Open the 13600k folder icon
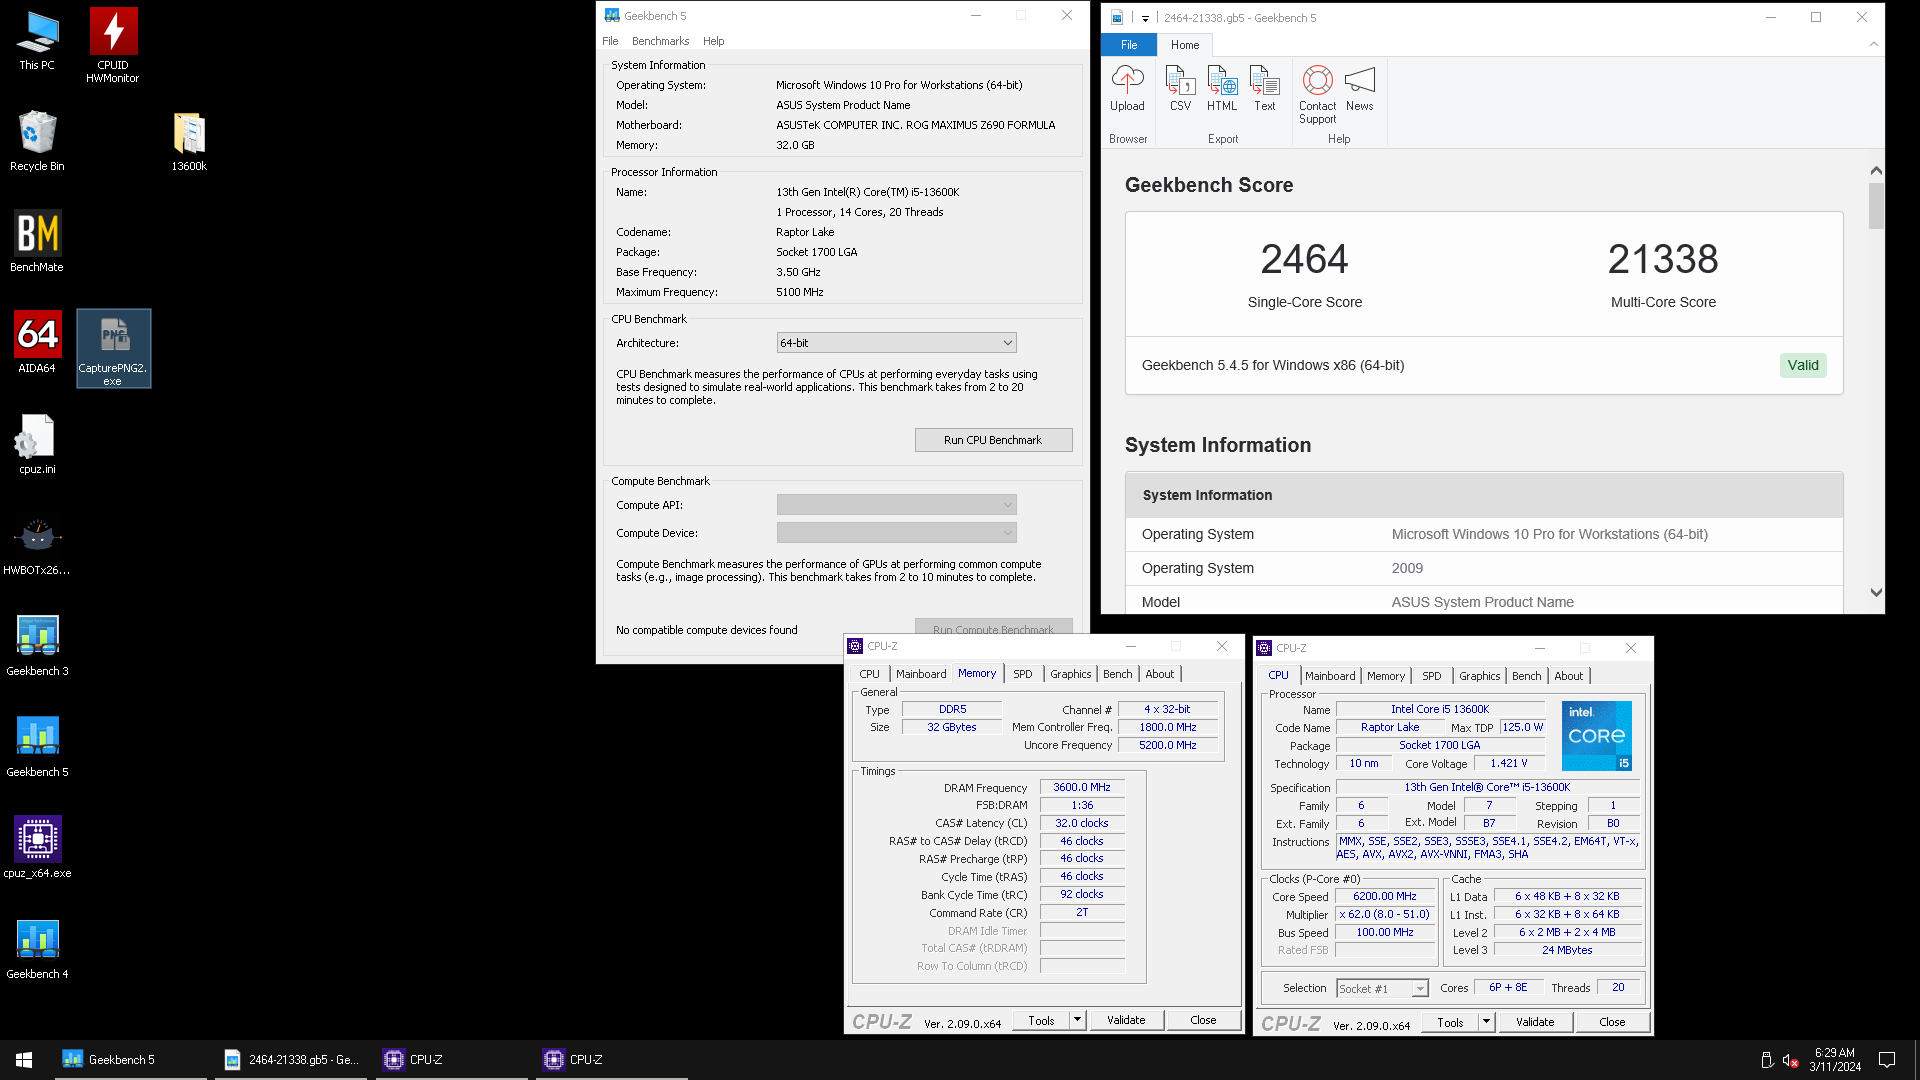Viewport: 1920px width, 1080px height. pyautogui.click(x=189, y=141)
